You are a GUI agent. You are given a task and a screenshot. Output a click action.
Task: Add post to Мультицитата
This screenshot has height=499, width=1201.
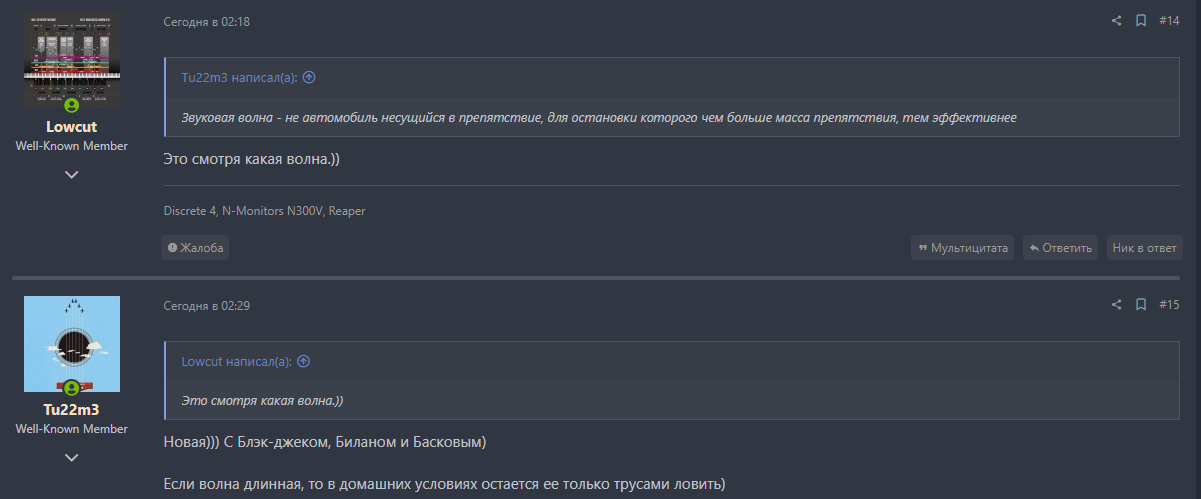[x=962, y=247]
